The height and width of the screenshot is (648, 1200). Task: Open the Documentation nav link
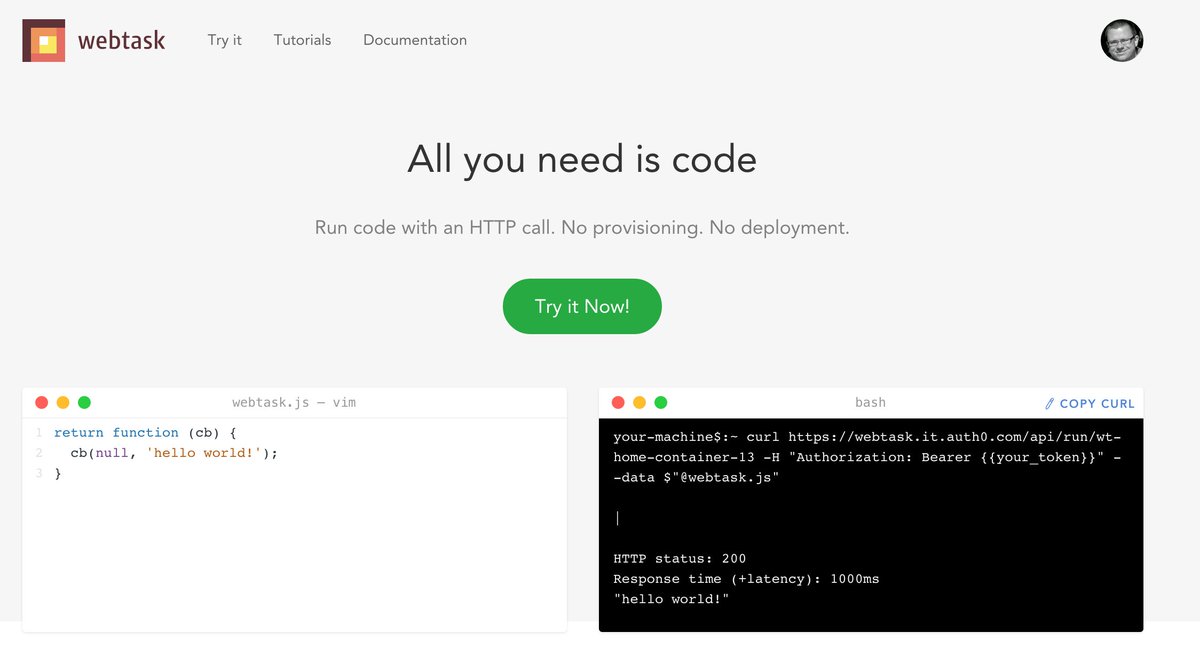[x=415, y=40]
